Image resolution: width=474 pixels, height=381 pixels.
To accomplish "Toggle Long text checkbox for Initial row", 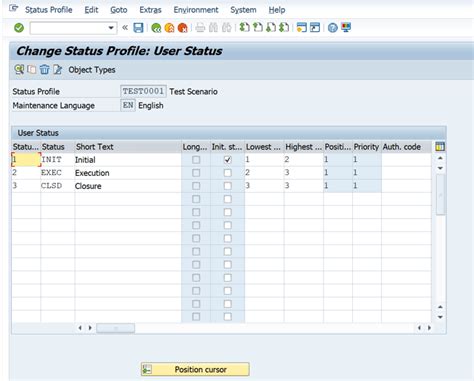I will coord(196,160).
